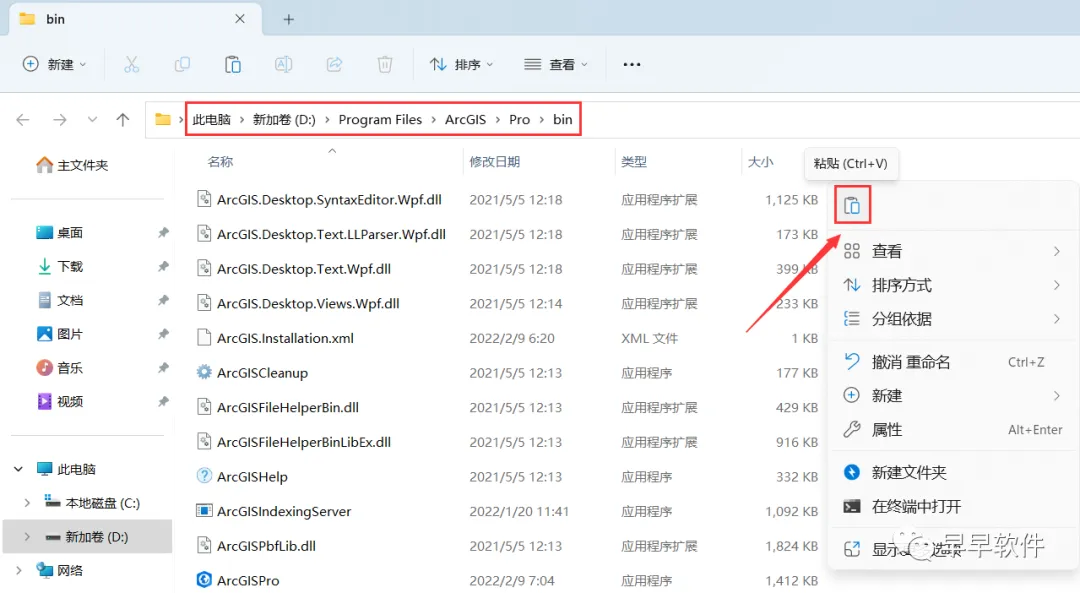Click the Delete trash icon in toolbar
Screen dimensions: 1080x593
[x=385, y=64]
